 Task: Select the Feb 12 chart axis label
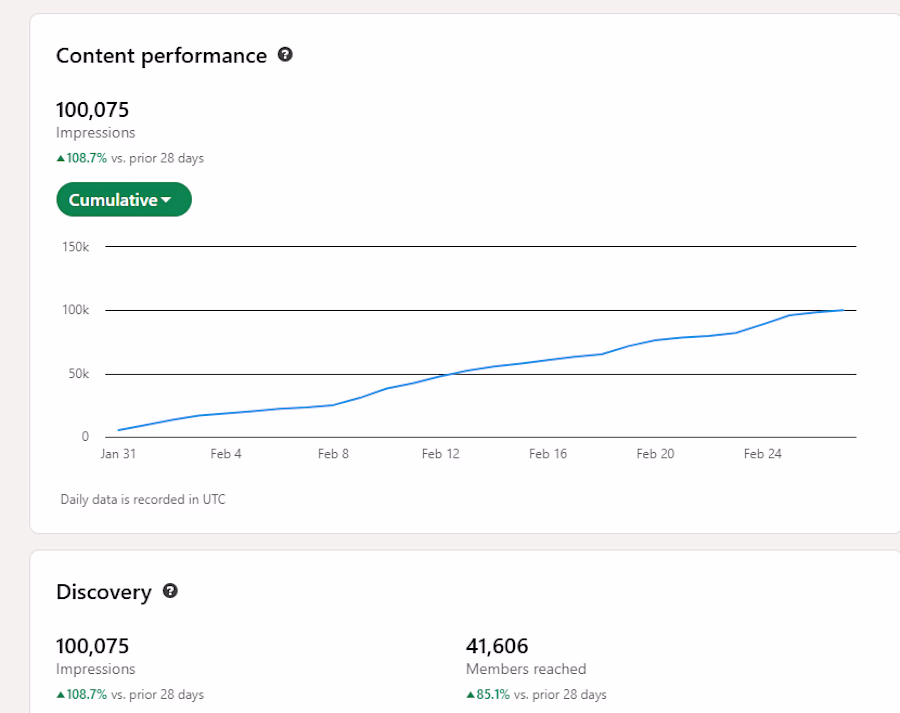440,454
